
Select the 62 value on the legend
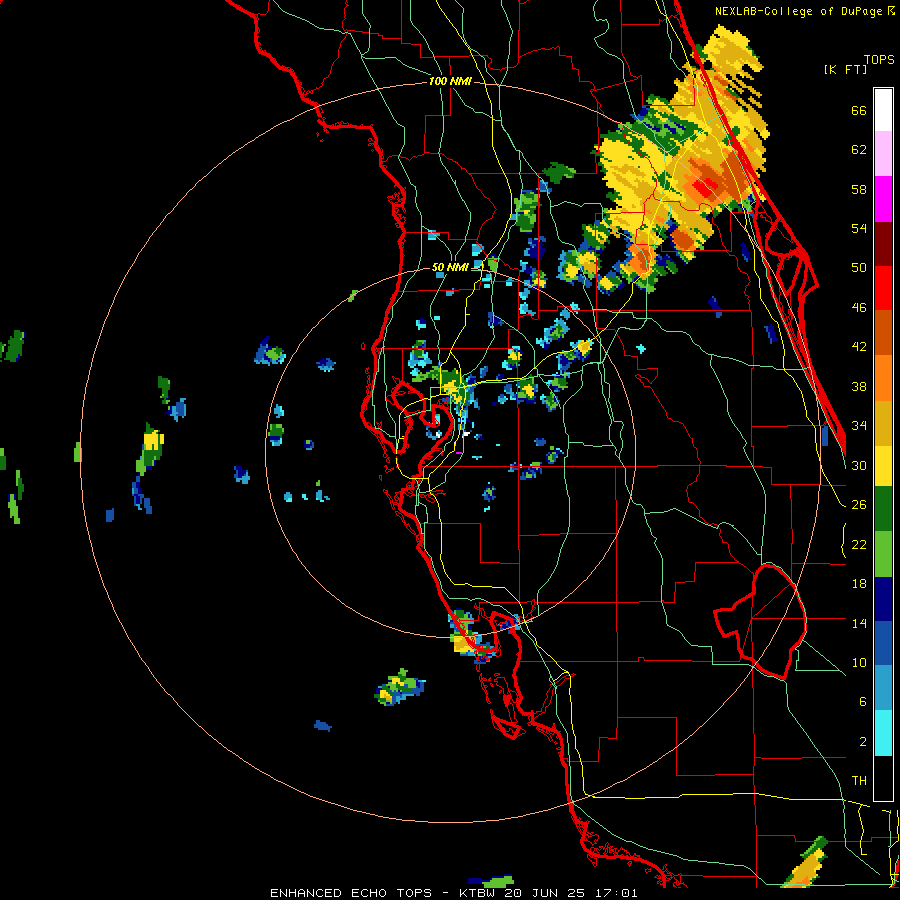pyautogui.click(x=859, y=150)
